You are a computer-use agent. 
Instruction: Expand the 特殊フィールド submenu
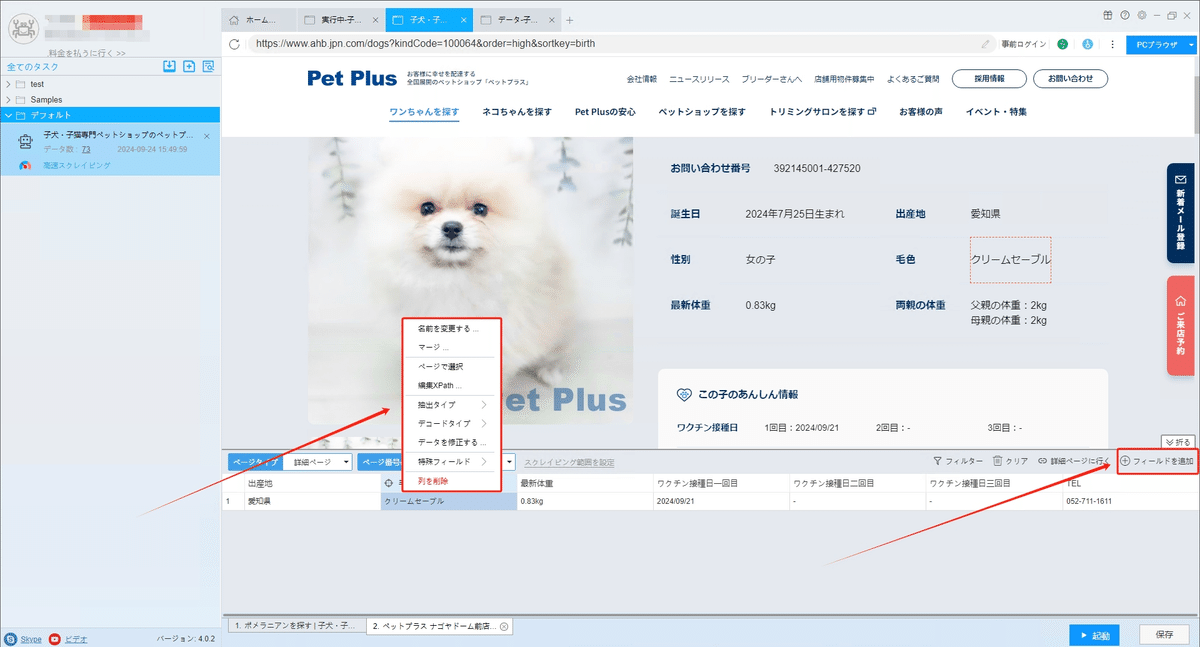coord(451,461)
